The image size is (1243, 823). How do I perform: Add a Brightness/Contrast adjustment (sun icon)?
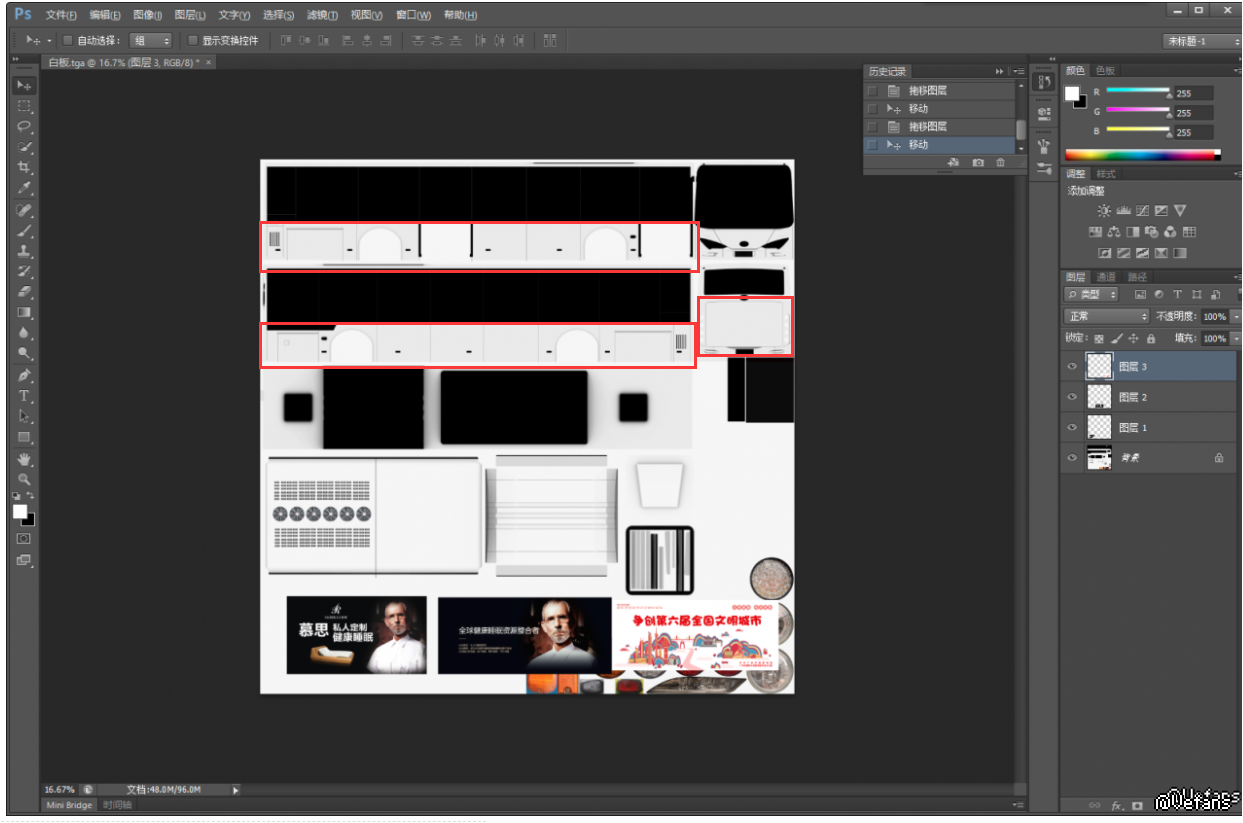coord(1104,211)
